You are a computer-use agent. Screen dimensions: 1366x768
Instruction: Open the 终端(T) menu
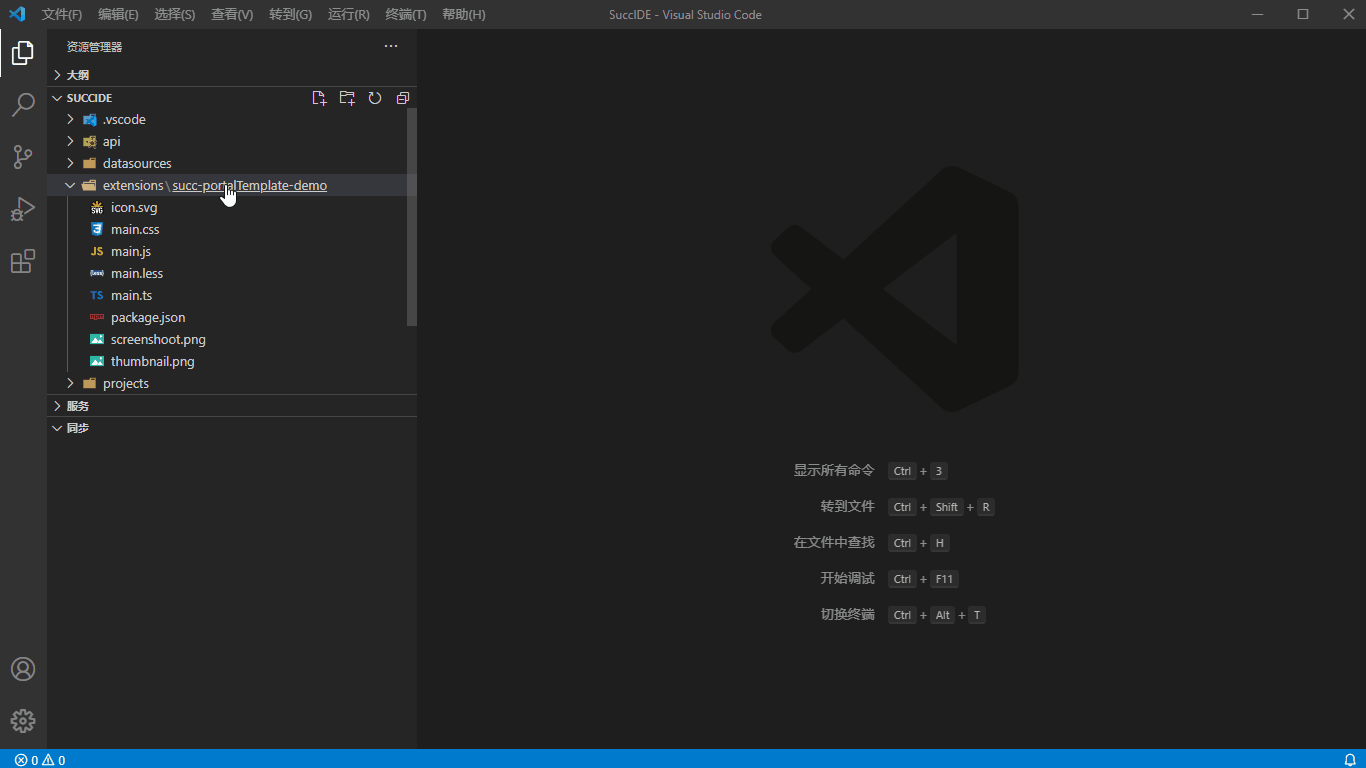point(405,15)
